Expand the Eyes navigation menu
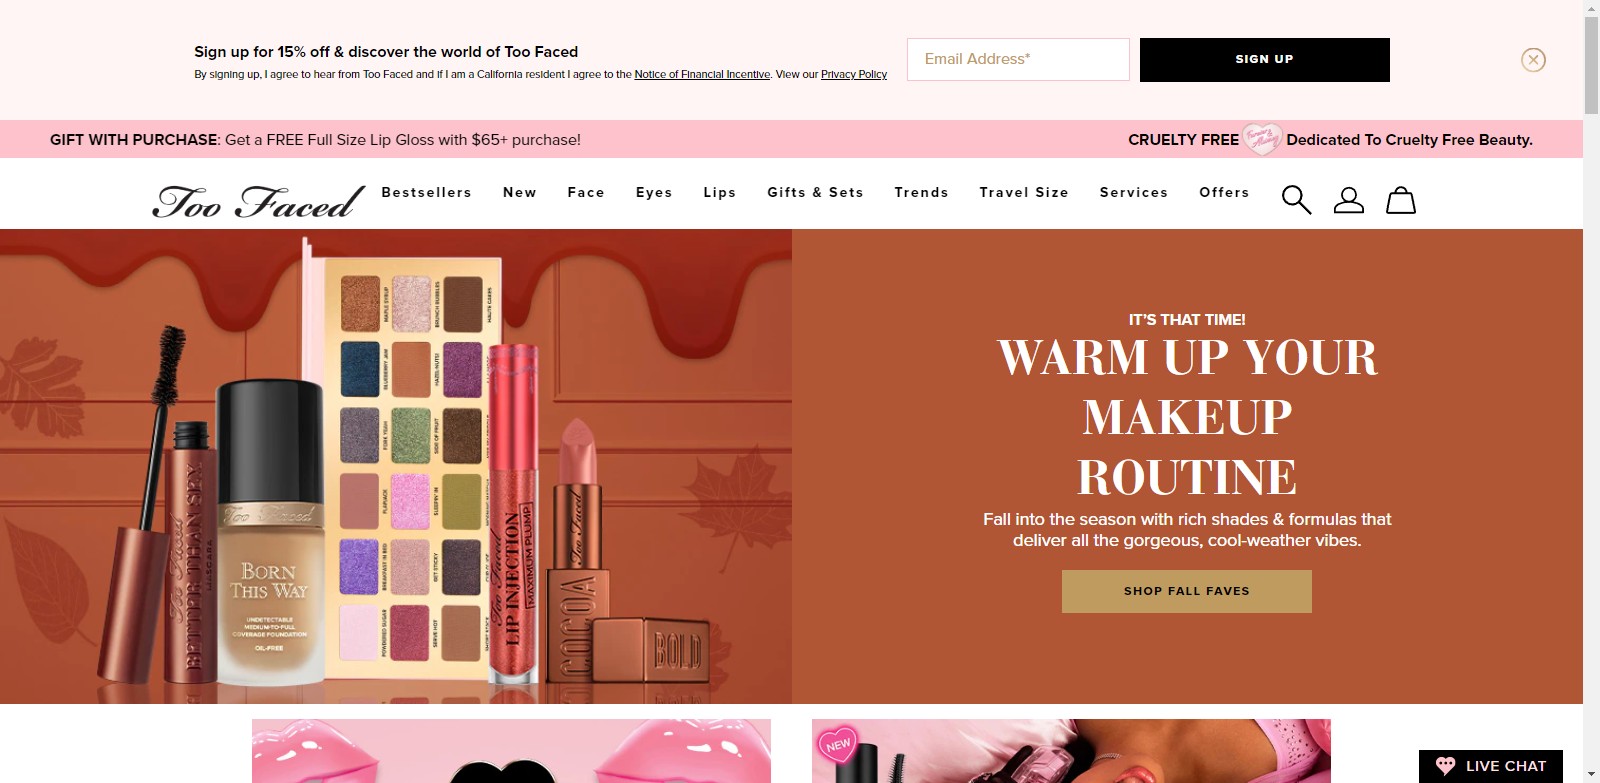Screen dimensions: 1600x783 (654, 192)
